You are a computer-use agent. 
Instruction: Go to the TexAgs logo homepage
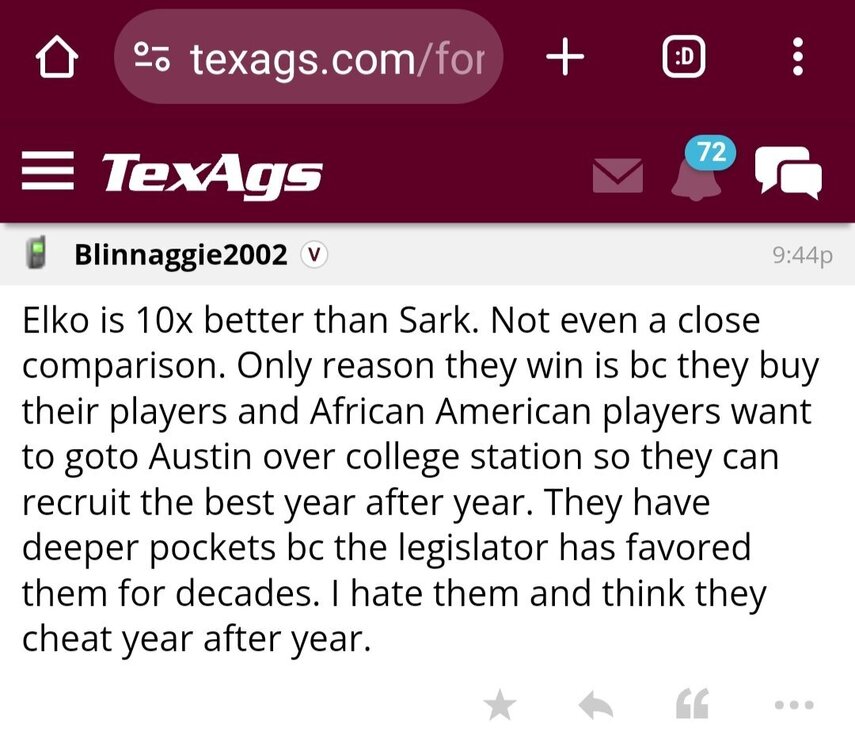point(212,174)
